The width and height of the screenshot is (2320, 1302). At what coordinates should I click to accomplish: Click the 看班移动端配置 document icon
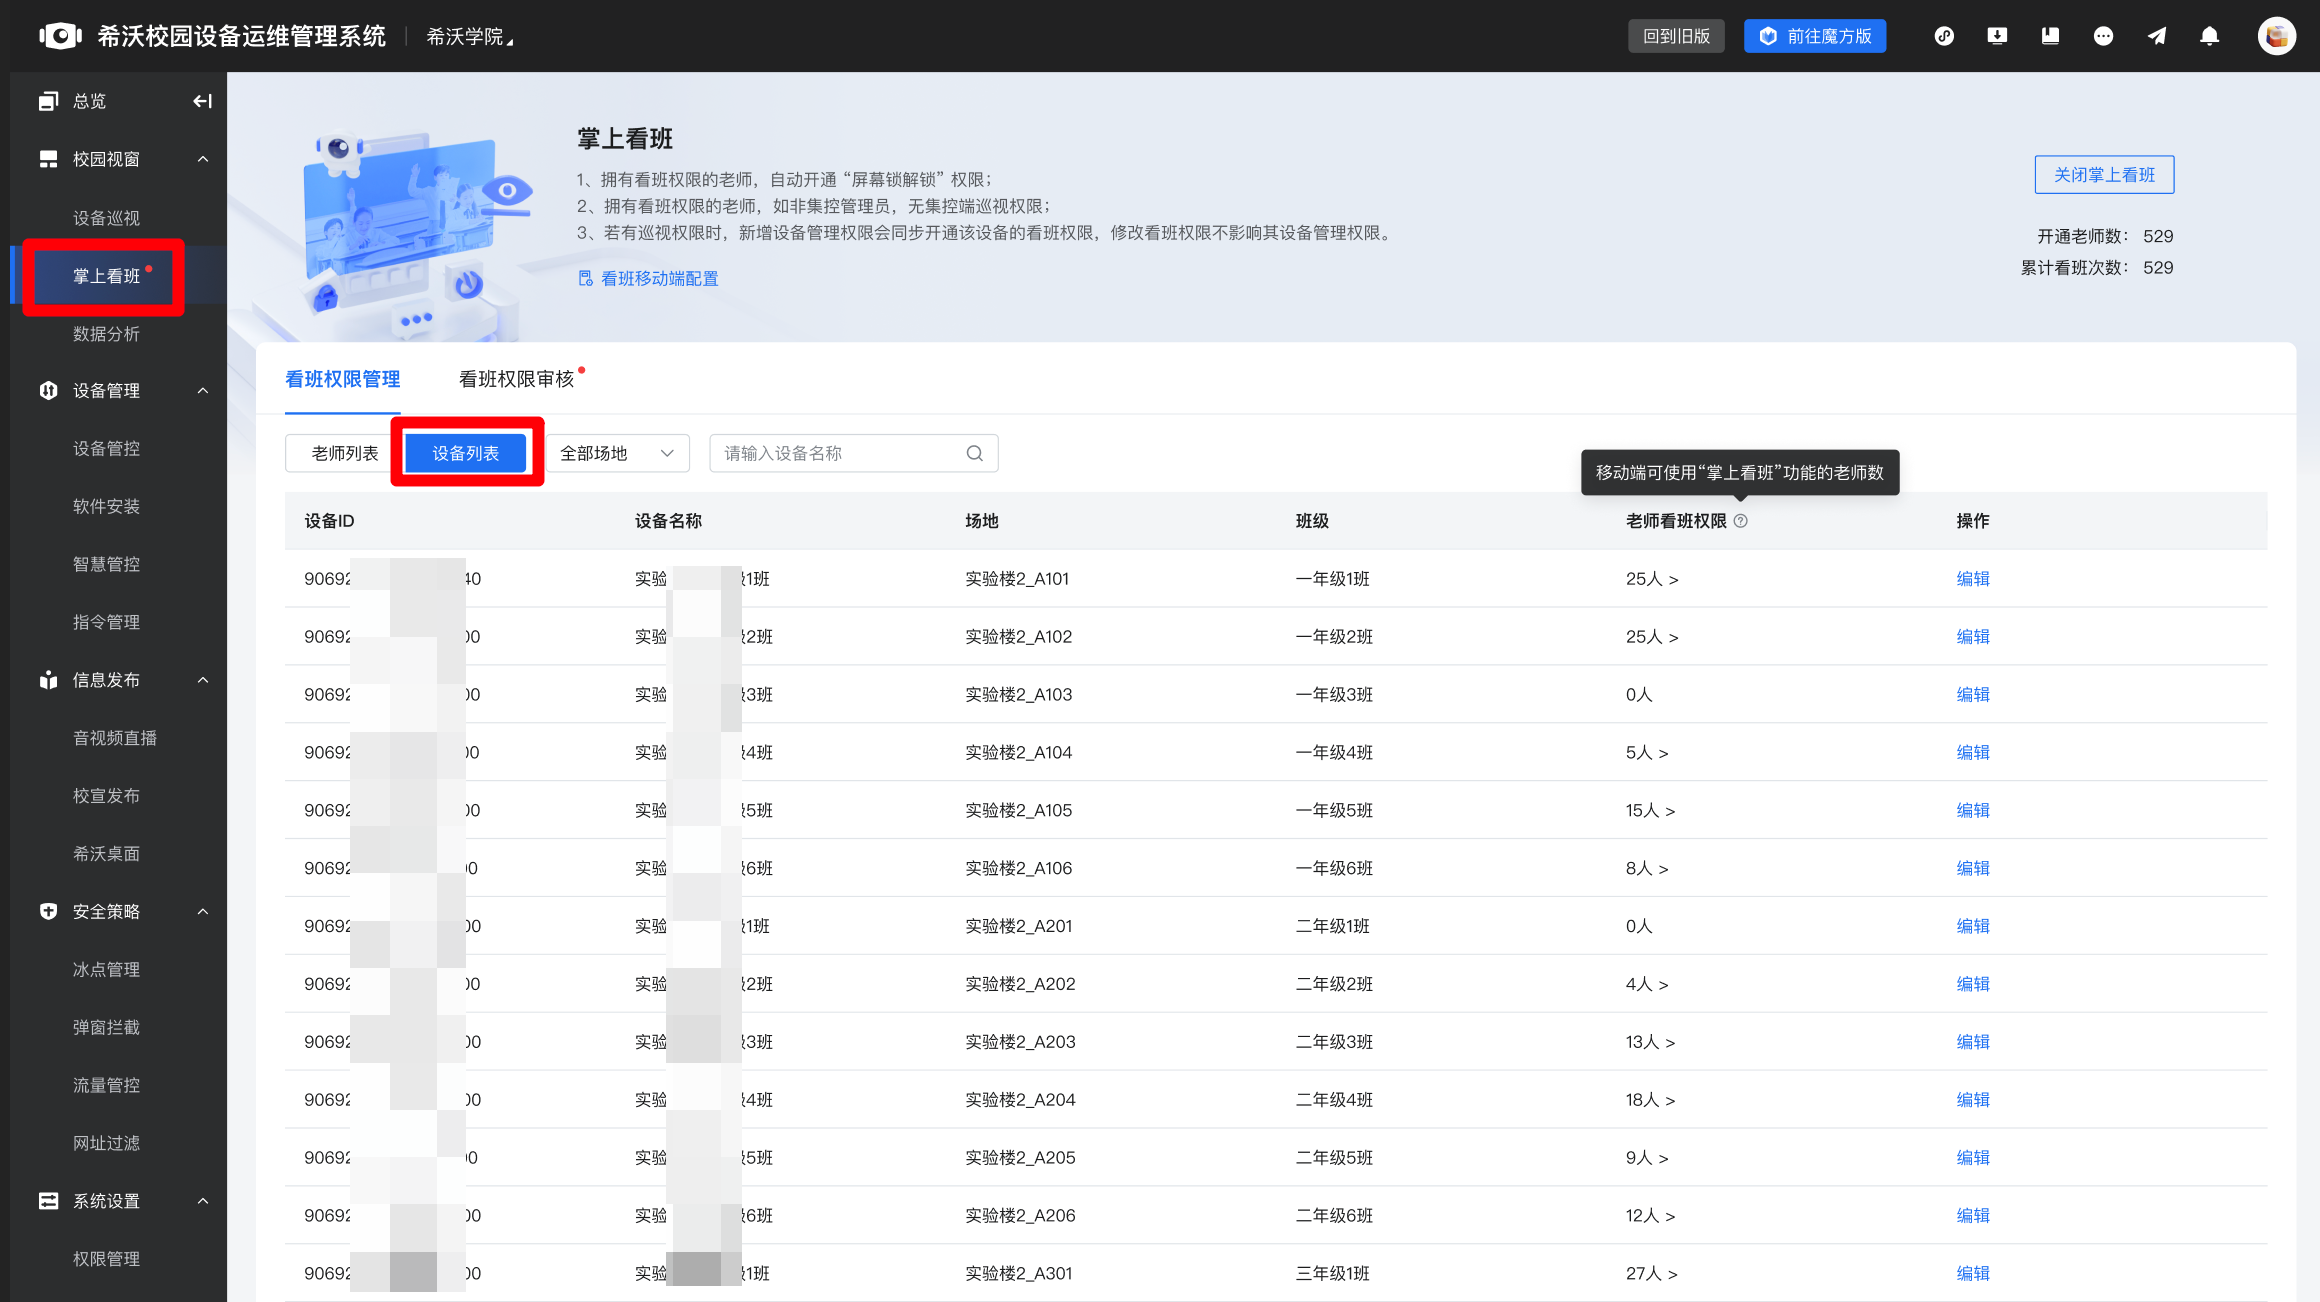point(585,278)
